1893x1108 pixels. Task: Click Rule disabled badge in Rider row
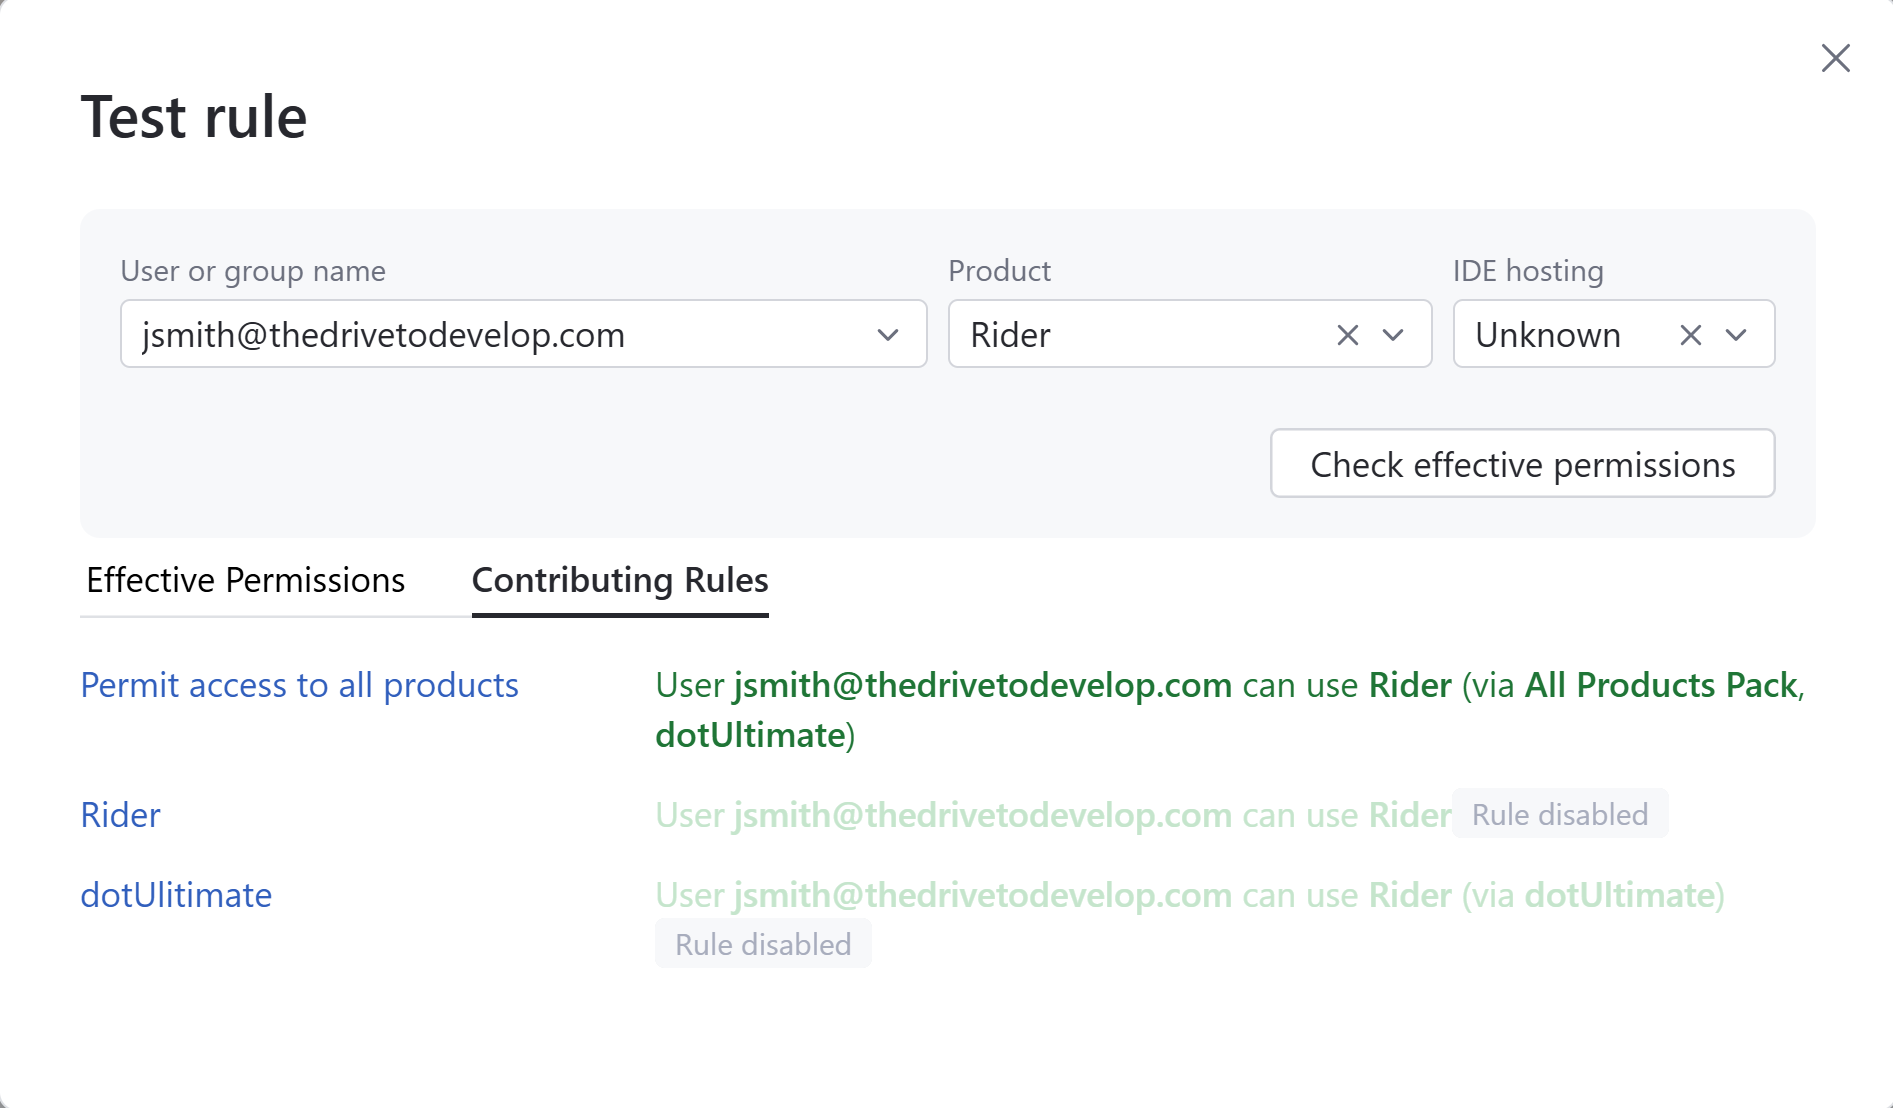tap(1560, 814)
